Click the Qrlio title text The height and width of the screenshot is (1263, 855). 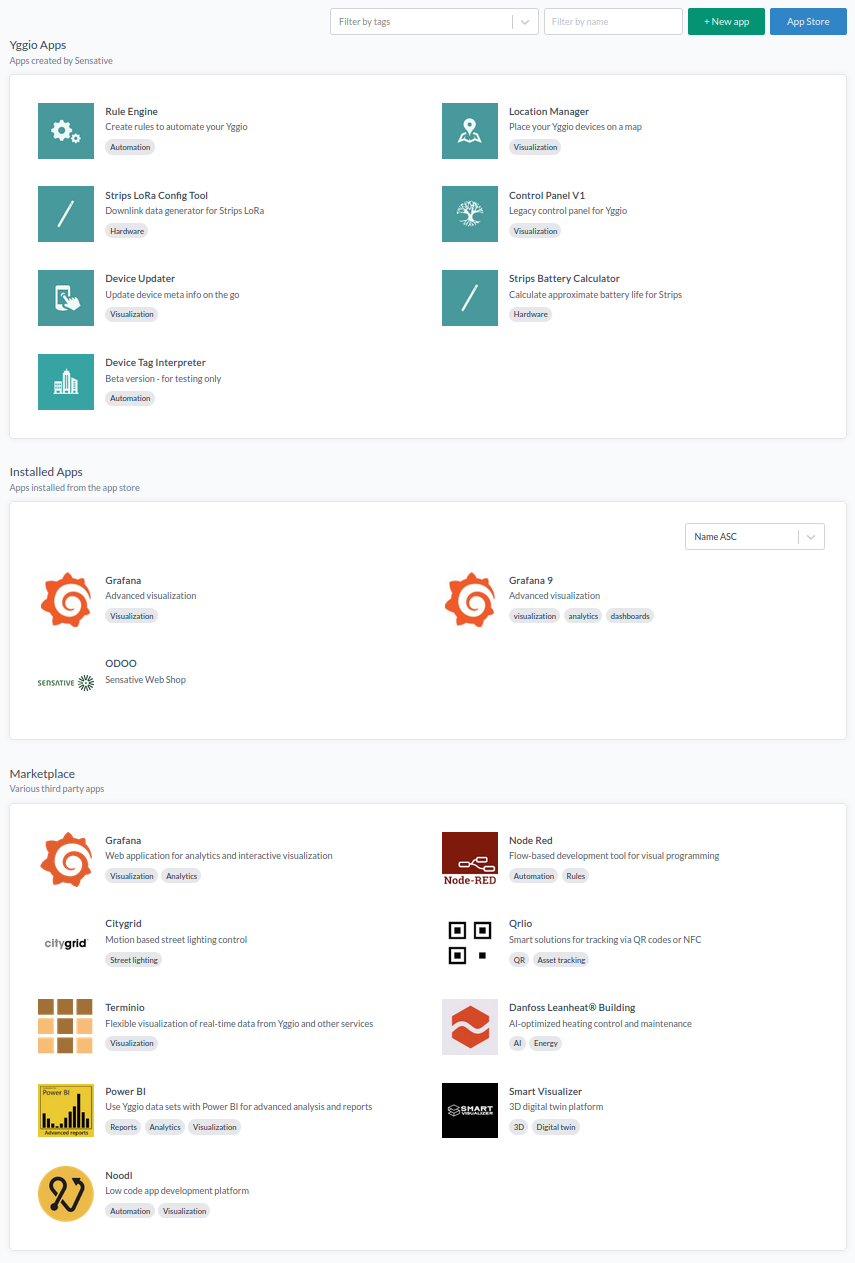tap(521, 924)
